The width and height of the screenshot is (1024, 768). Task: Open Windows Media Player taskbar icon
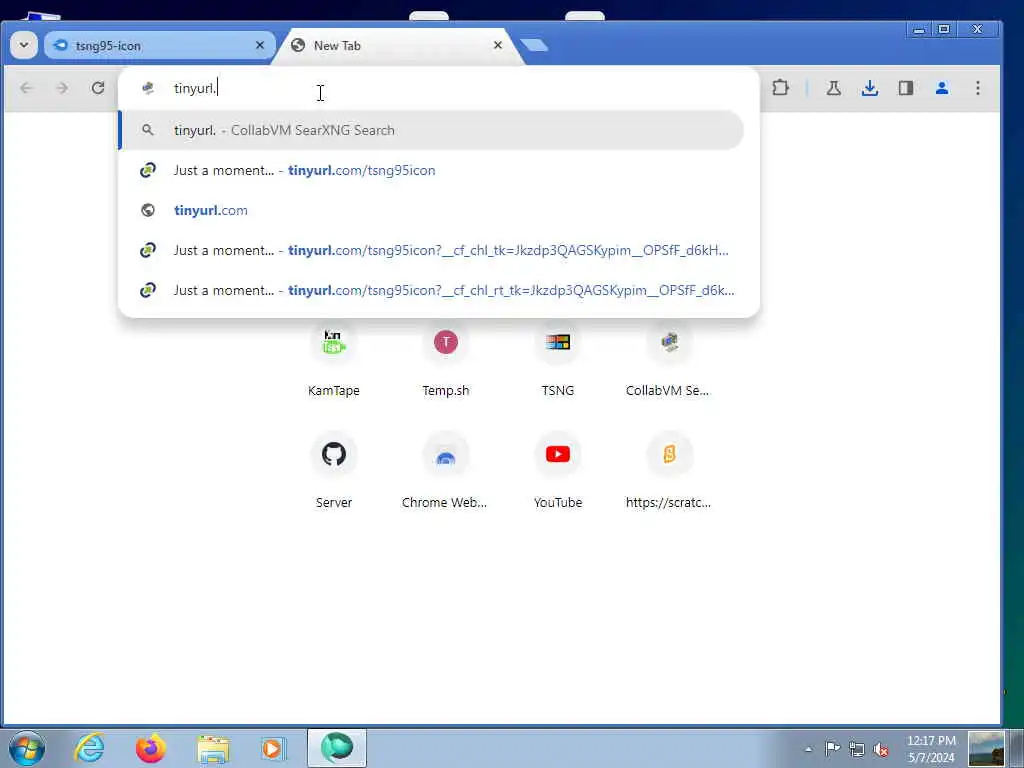click(x=274, y=748)
